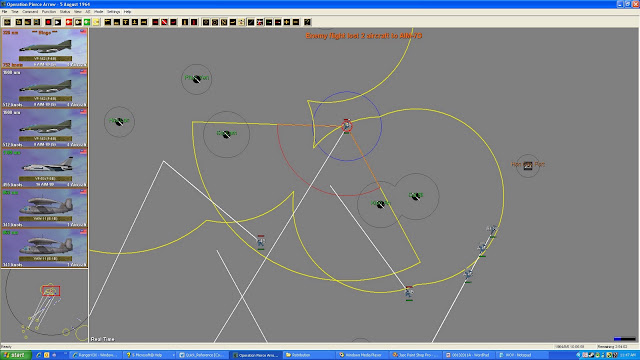Click the Hon Gai Port target marker

[528, 165]
